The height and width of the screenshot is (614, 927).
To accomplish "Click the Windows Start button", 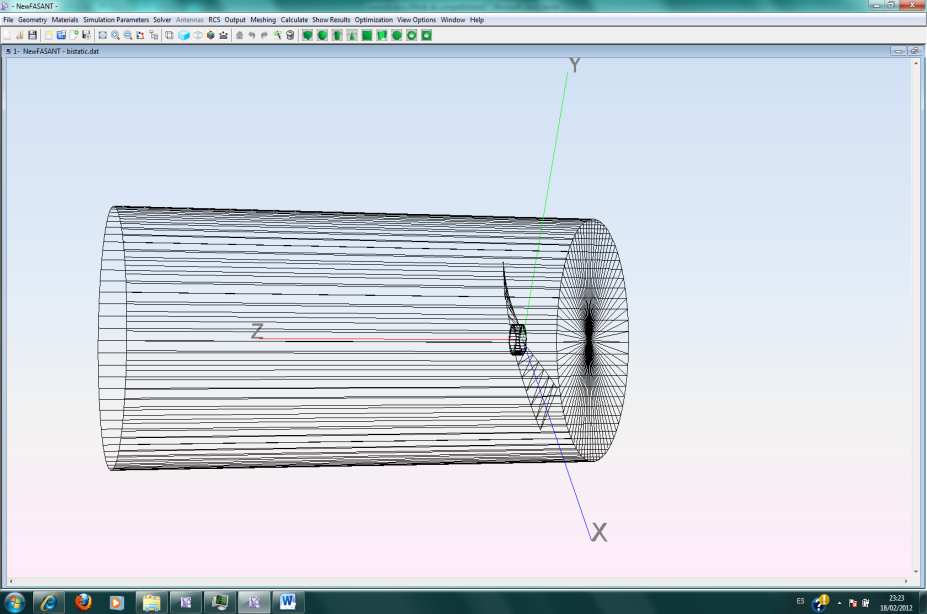I will tap(14, 602).
